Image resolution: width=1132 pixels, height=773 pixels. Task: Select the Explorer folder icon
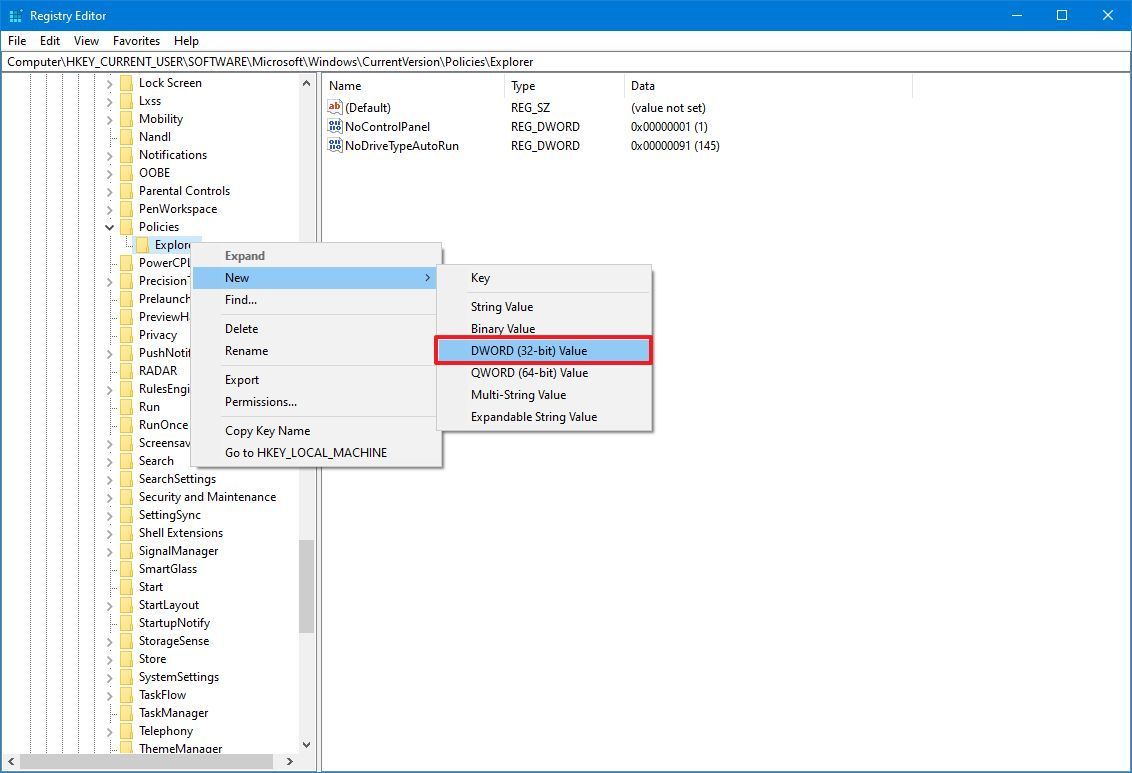(x=141, y=244)
